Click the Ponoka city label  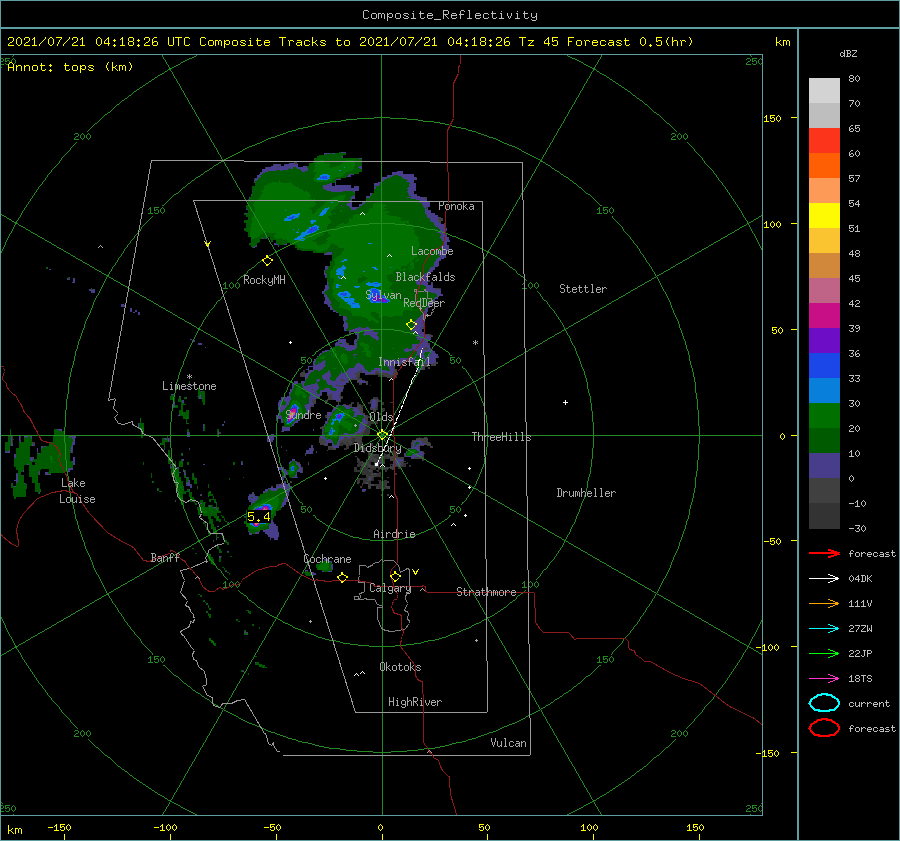coord(456,206)
